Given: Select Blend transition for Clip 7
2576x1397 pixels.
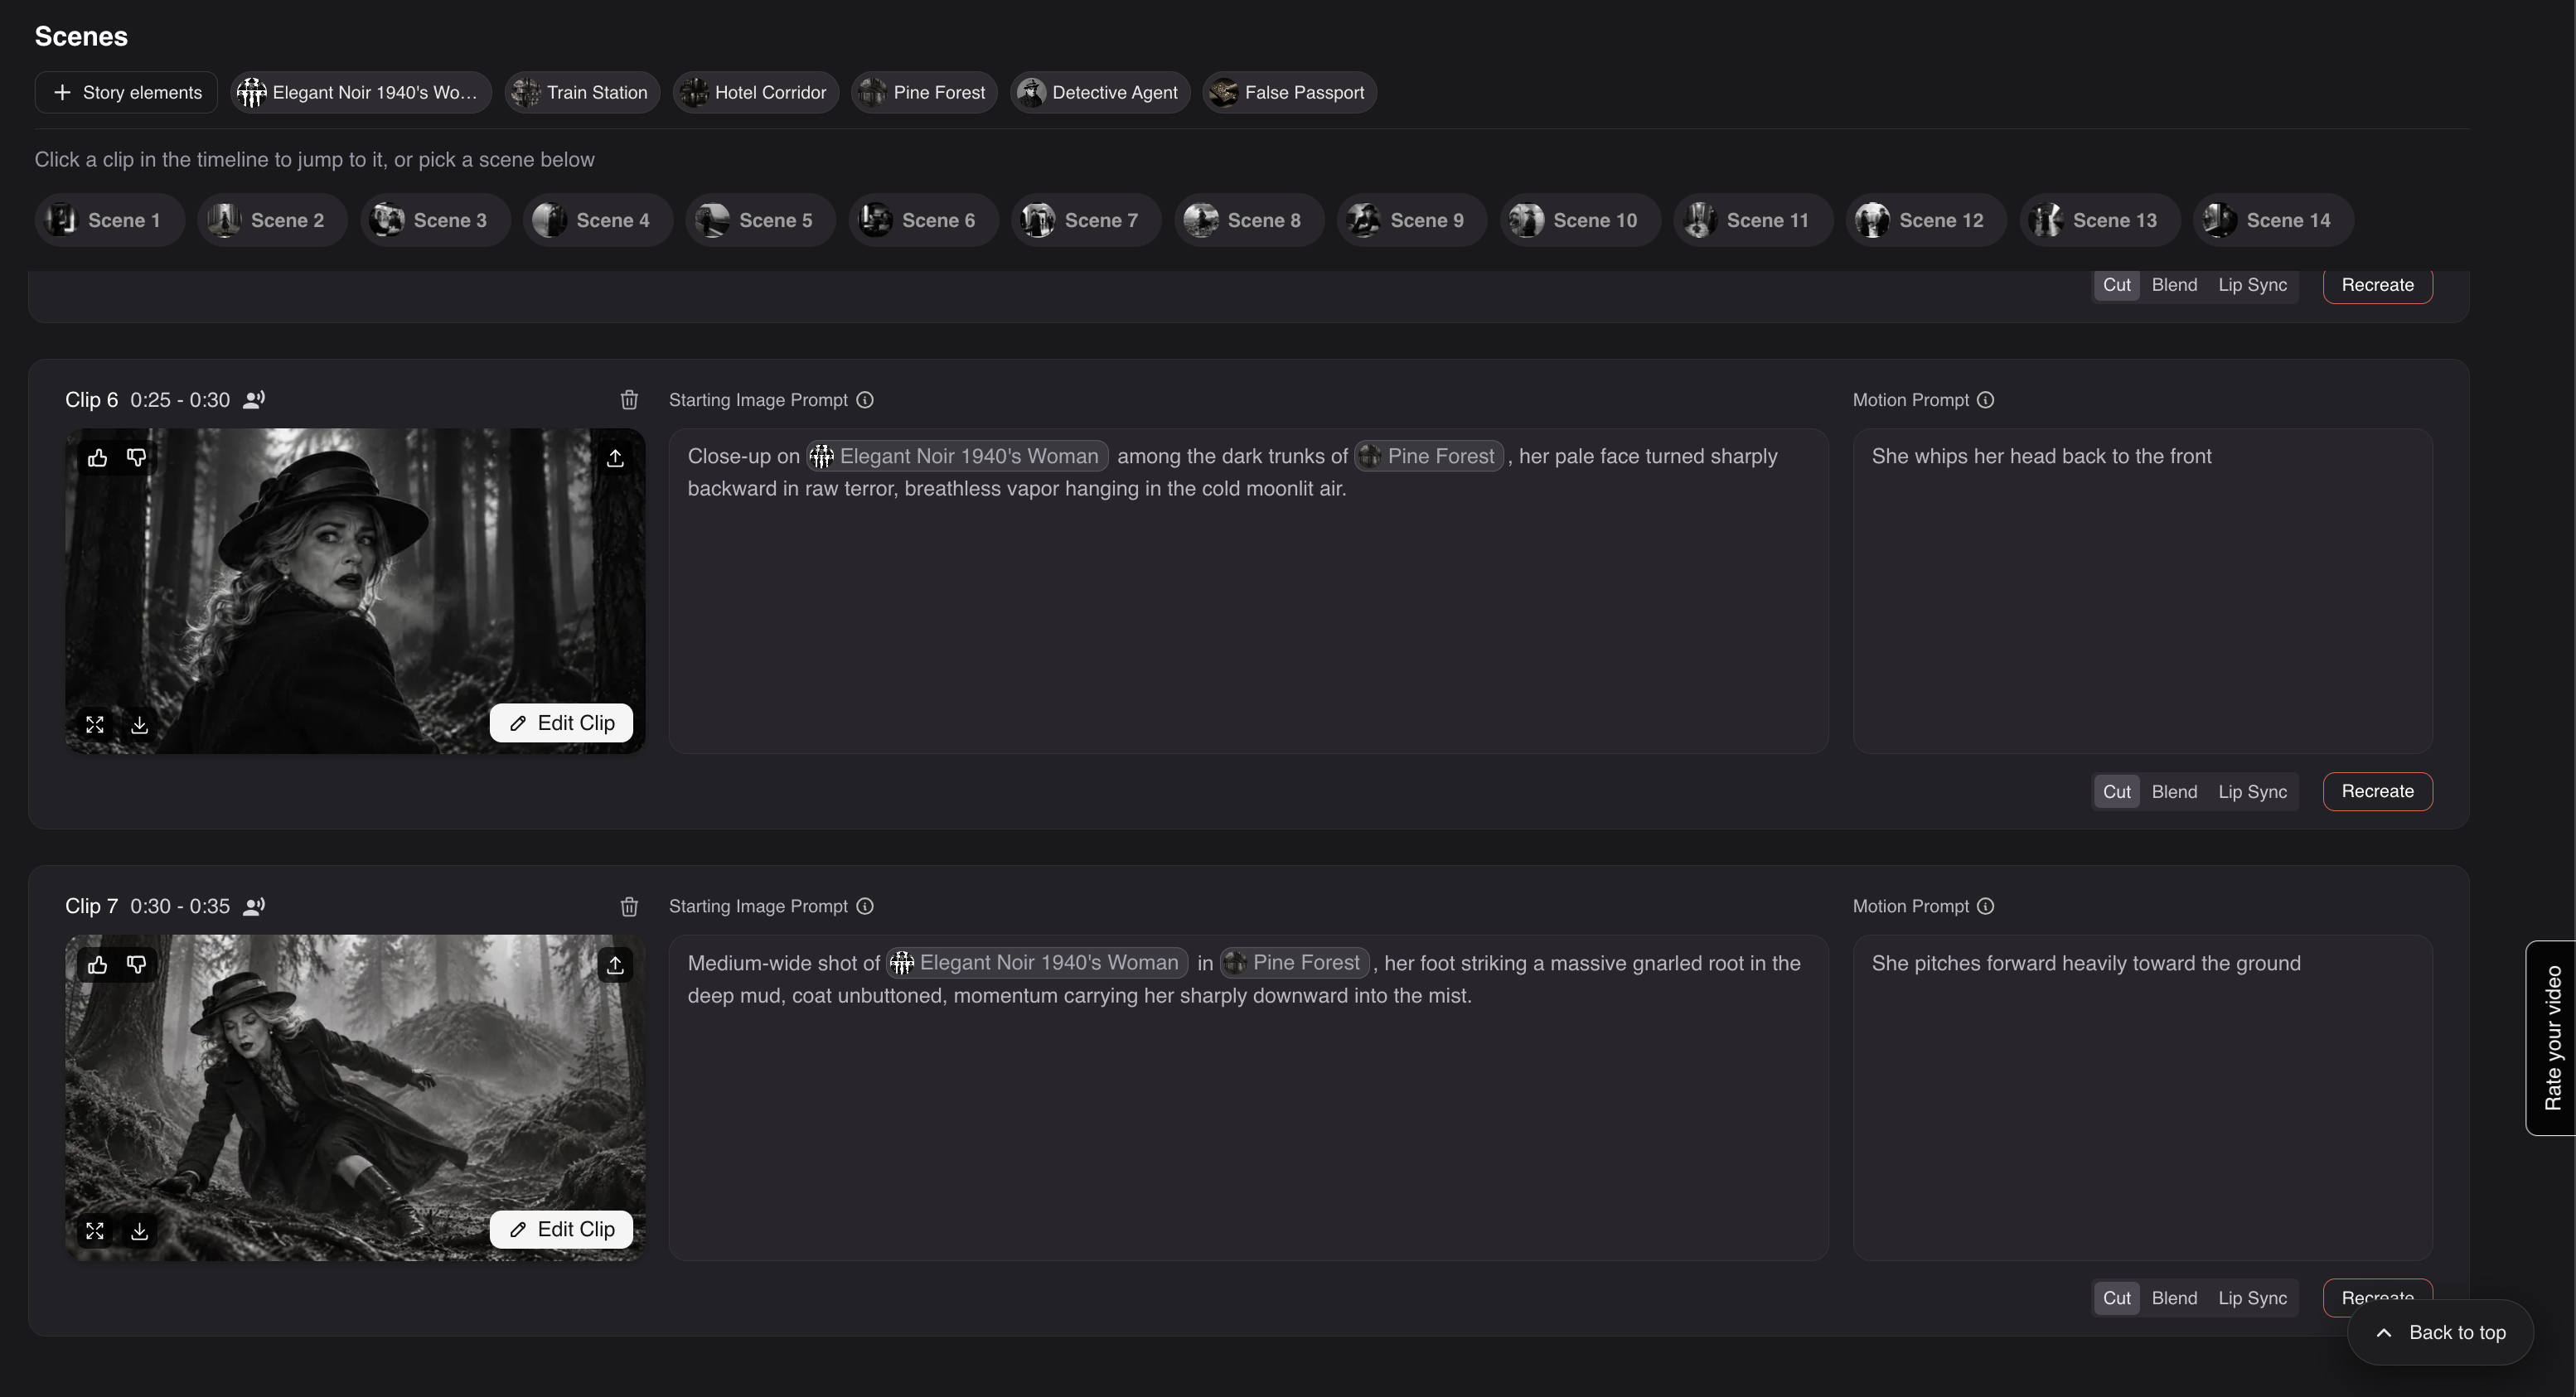Looking at the screenshot, I should [2174, 1299].
